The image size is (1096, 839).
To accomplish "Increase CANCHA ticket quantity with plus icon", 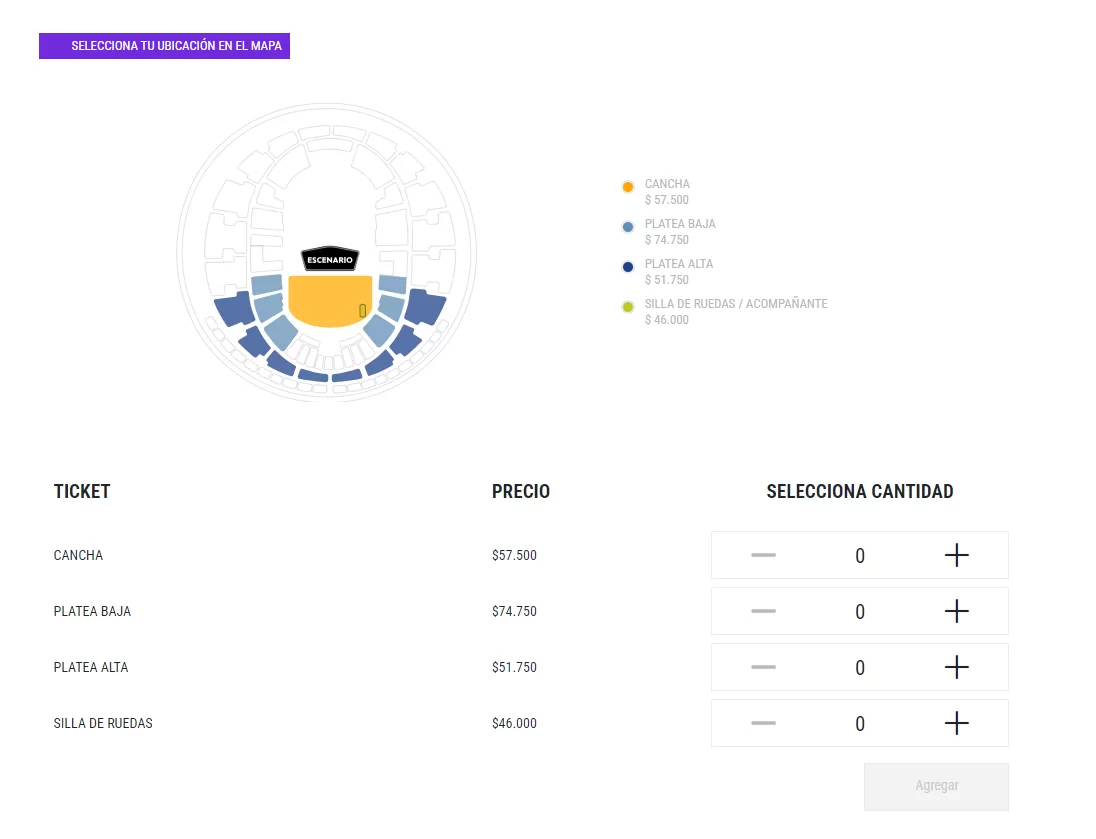I will [956, 555].
